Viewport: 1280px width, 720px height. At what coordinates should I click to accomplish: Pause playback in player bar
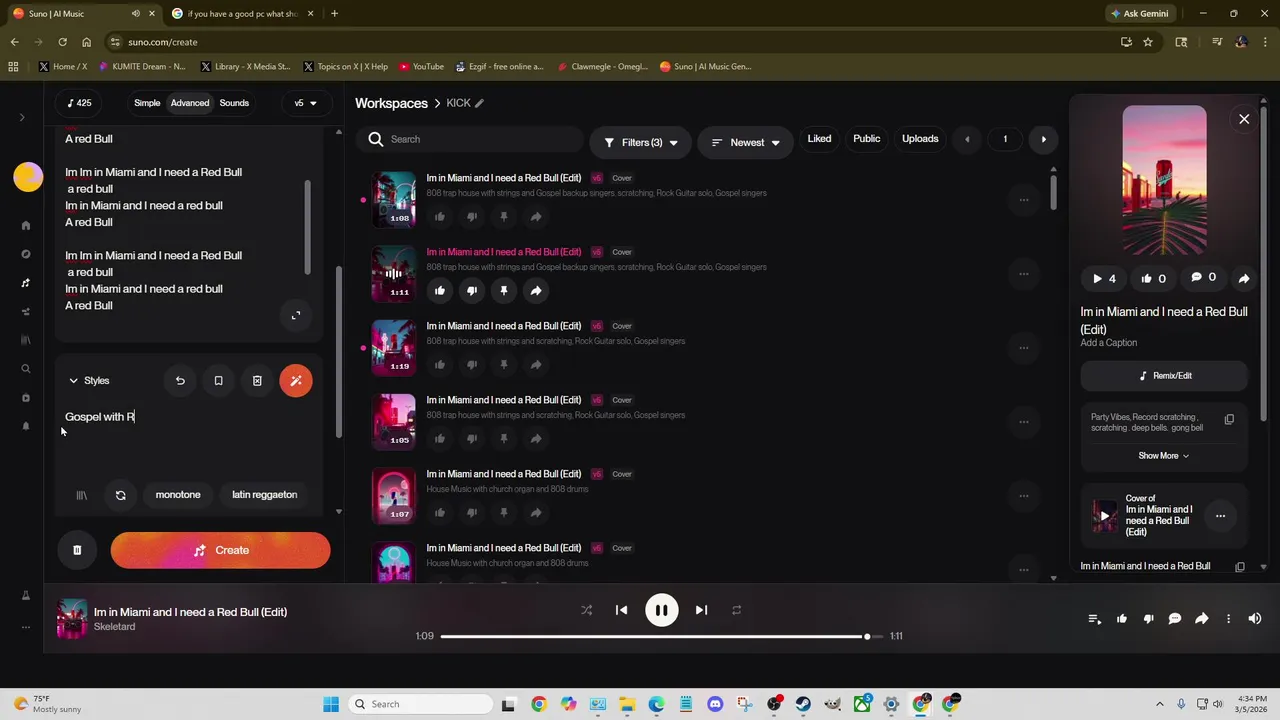(661, 610)
